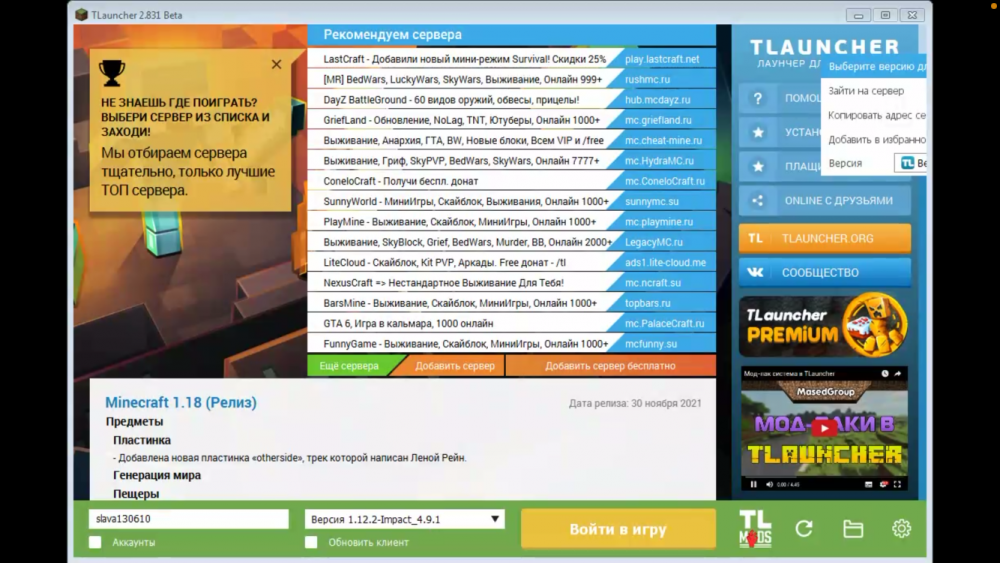Close the yellow trophy tip popup
This screenshot has width=1000, height=563.
click(x=276, y=64)
